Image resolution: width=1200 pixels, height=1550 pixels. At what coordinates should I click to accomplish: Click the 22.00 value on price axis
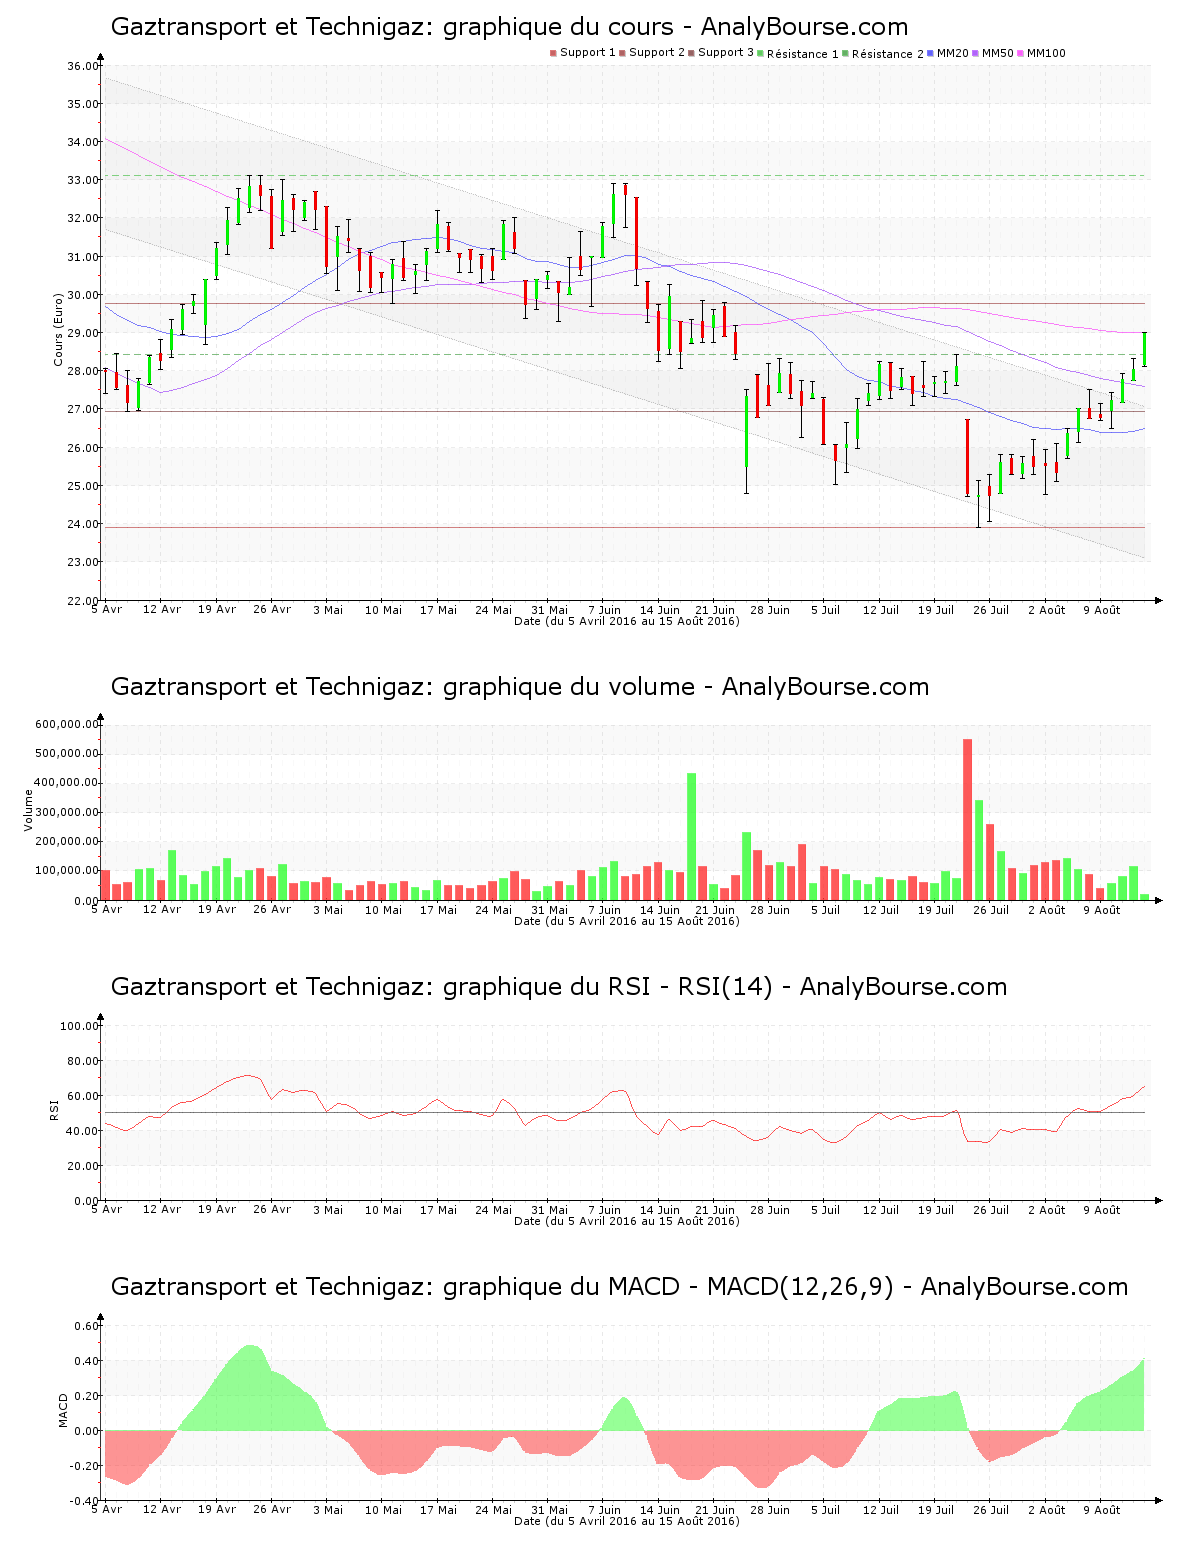point(82,601)
